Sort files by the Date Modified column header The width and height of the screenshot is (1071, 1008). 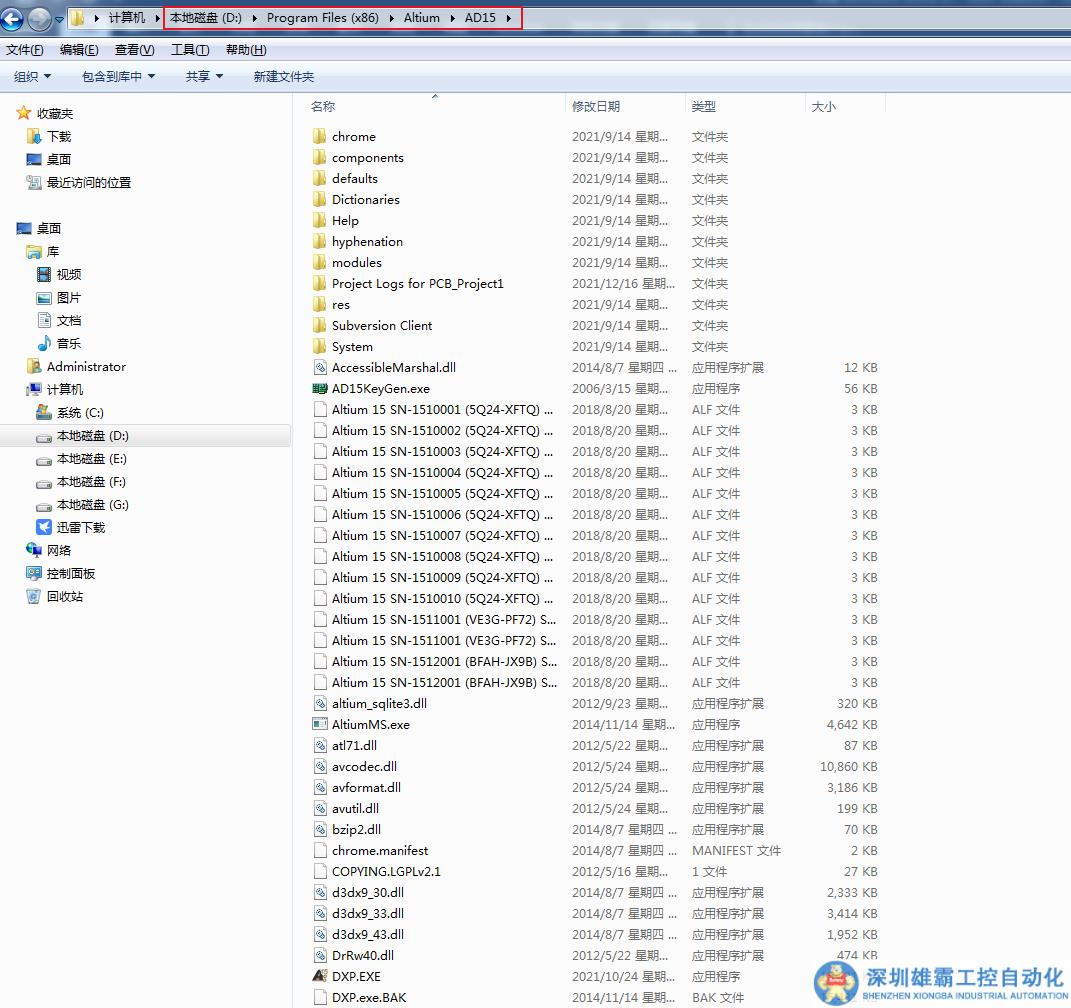click(x=596, y=106)
